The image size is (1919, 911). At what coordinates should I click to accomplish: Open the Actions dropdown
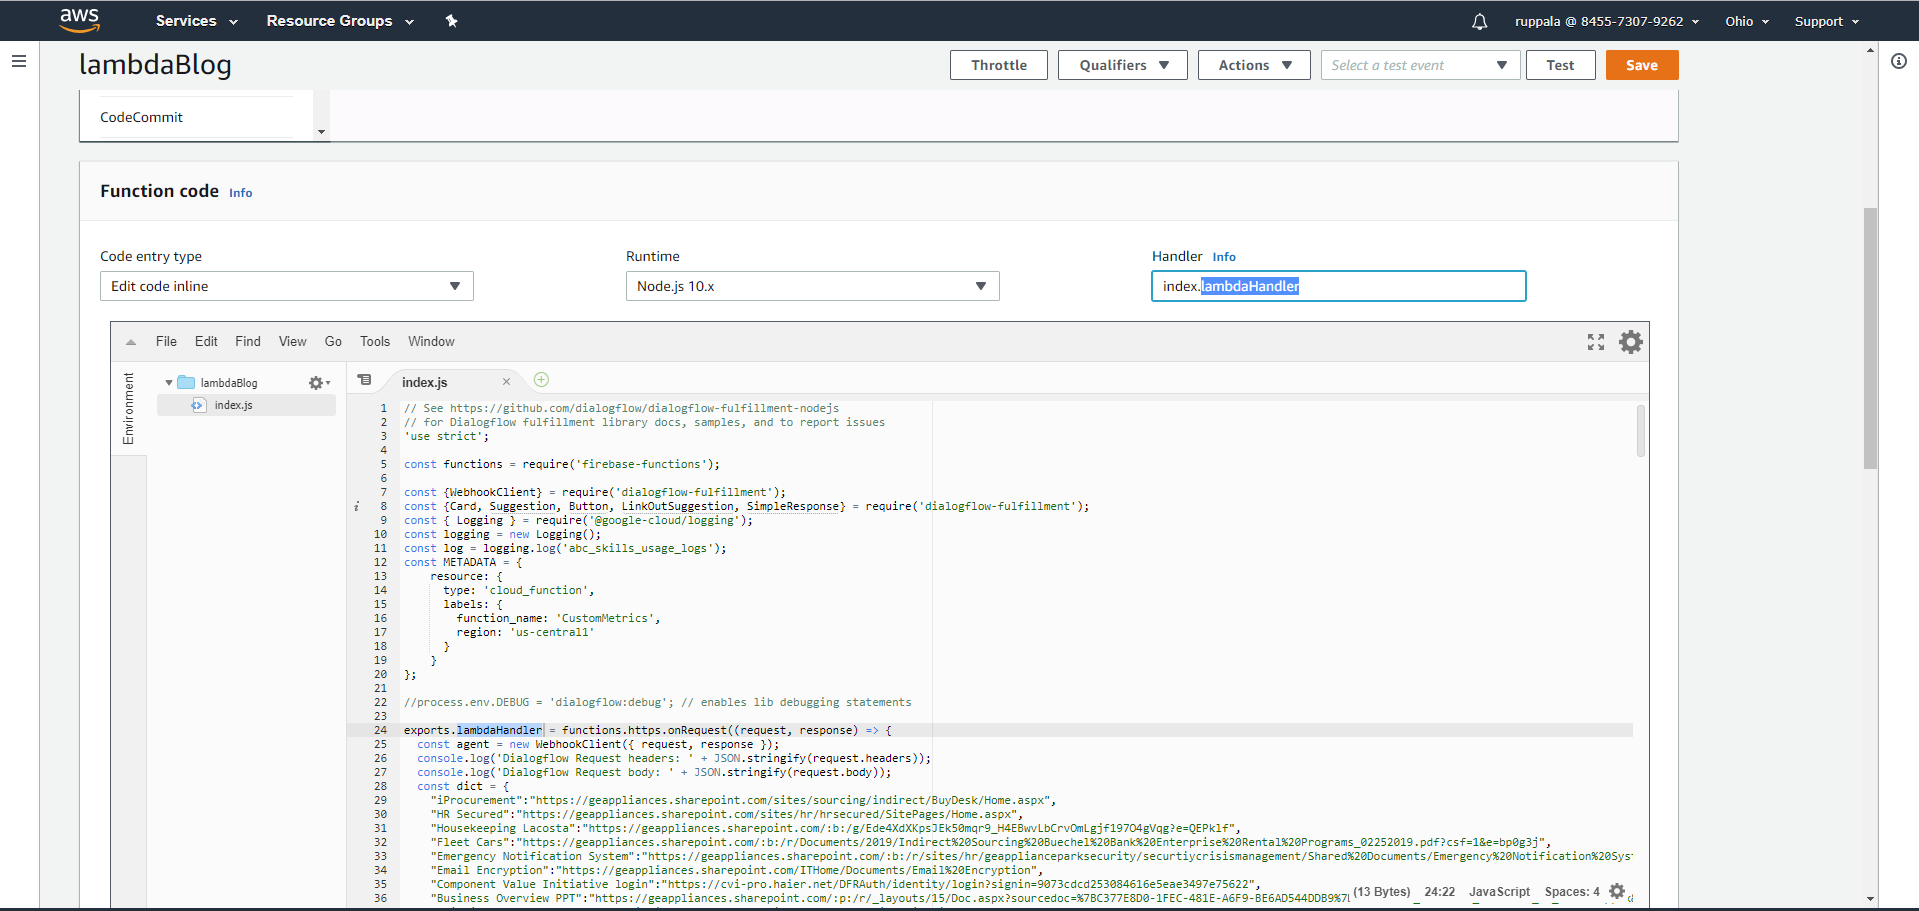pyautogui.click(x=1253, y=64)
